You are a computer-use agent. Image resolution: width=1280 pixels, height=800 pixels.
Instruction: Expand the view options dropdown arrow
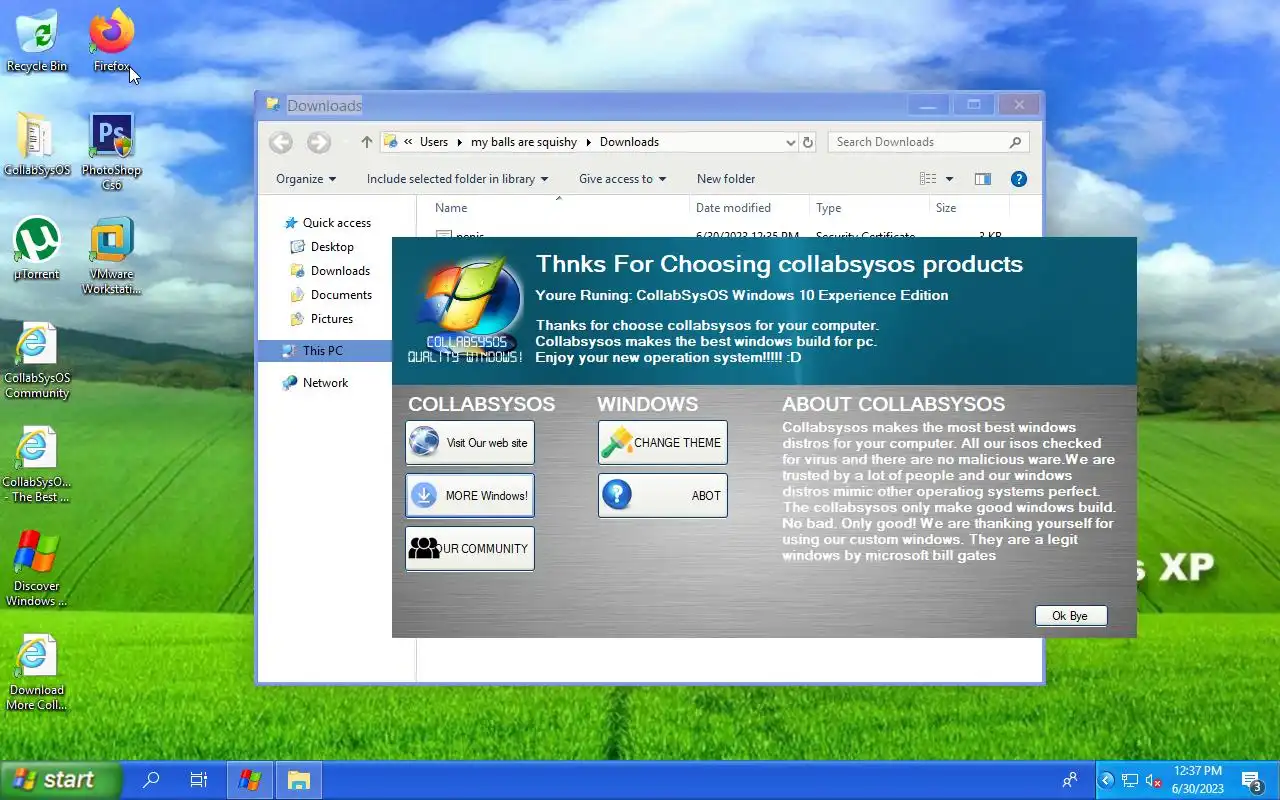(949, 179)
